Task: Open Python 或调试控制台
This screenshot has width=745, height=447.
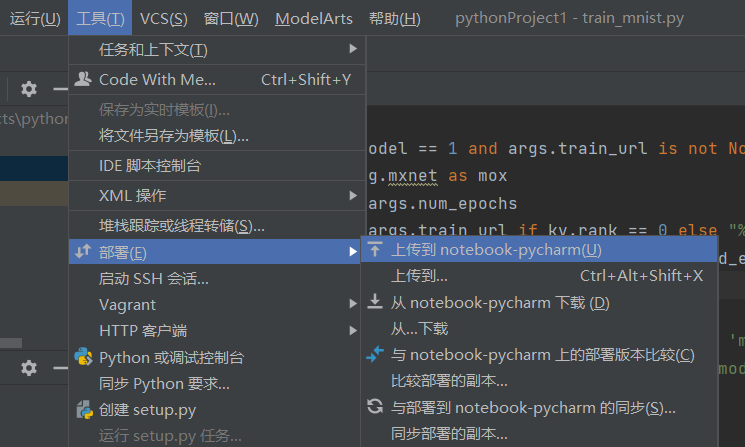Action: pyautogui.click(x=214, y=357)
